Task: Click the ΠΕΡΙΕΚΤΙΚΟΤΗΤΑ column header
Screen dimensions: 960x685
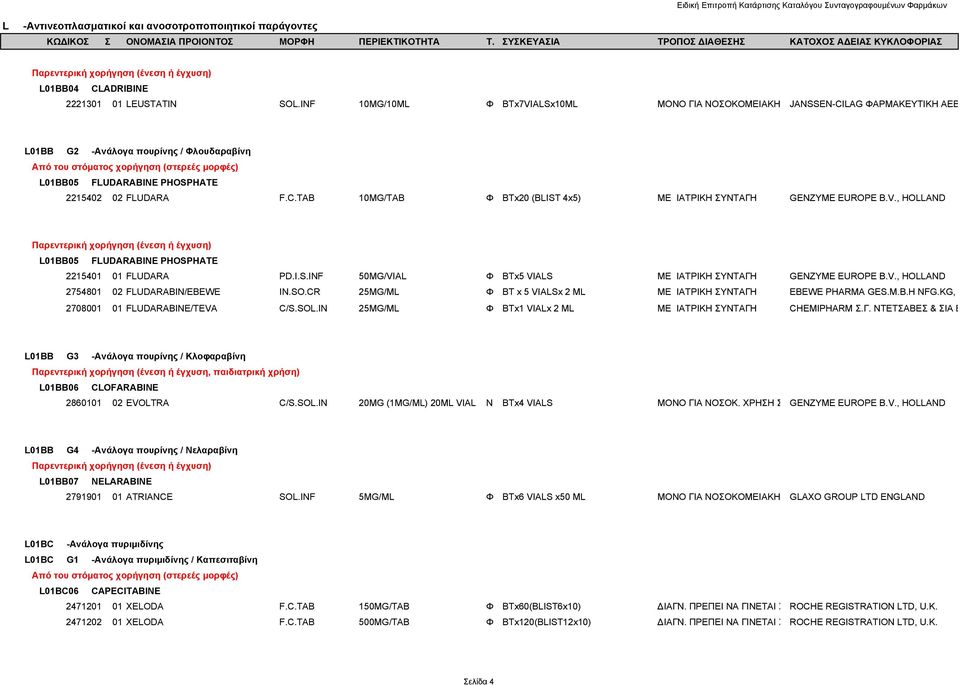Action: pos(399,42)
